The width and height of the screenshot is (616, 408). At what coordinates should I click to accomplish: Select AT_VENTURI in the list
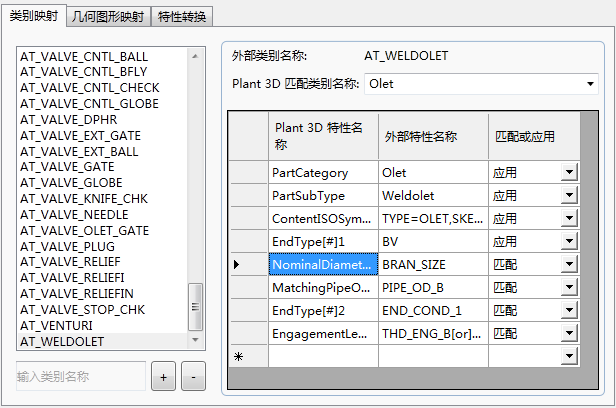pos(57,326)
